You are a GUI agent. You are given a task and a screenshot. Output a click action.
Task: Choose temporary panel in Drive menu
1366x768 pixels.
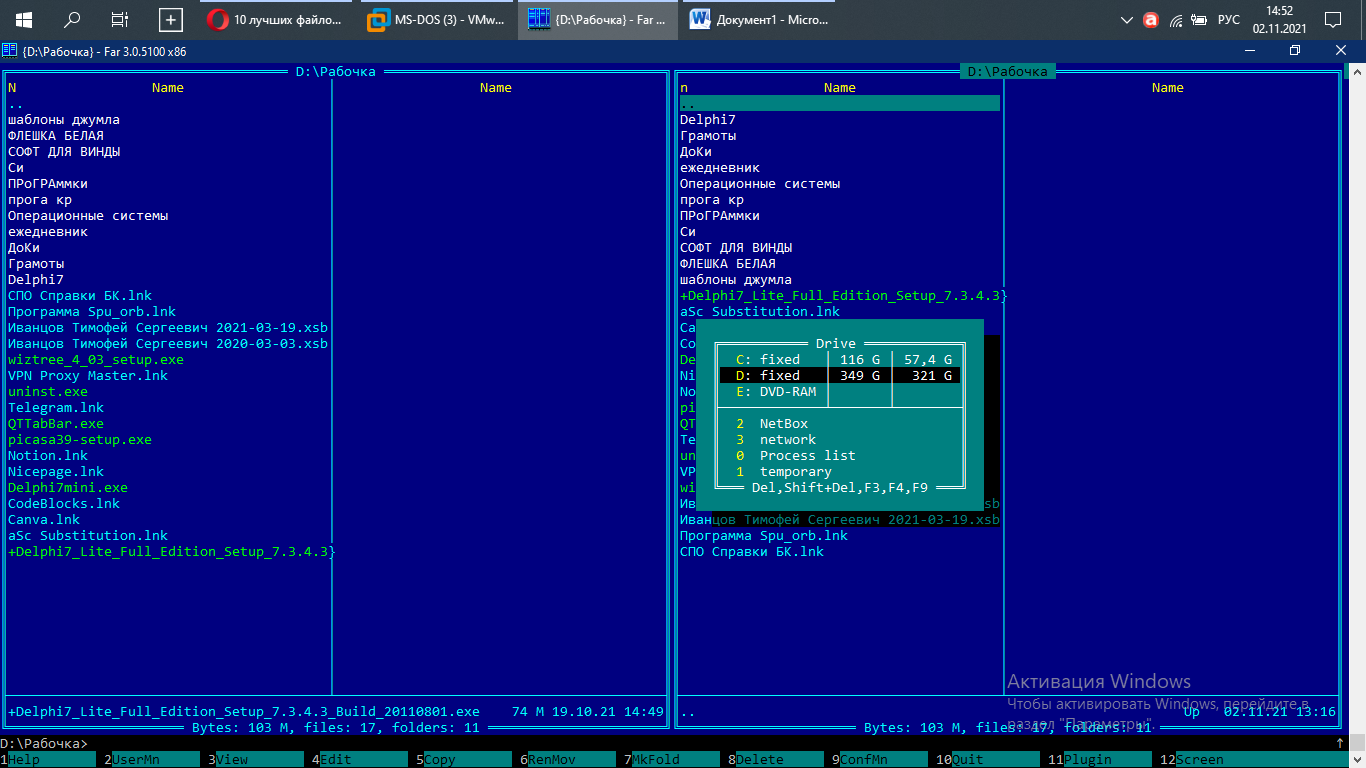(x=796, y=471)
